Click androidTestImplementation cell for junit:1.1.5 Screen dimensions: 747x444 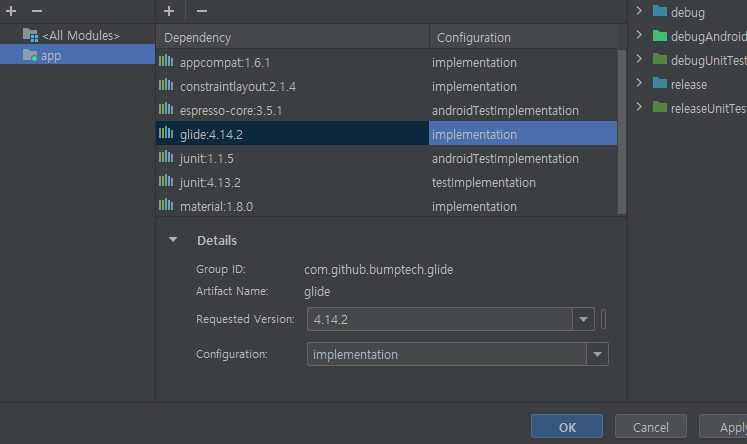tap(523, 158)
